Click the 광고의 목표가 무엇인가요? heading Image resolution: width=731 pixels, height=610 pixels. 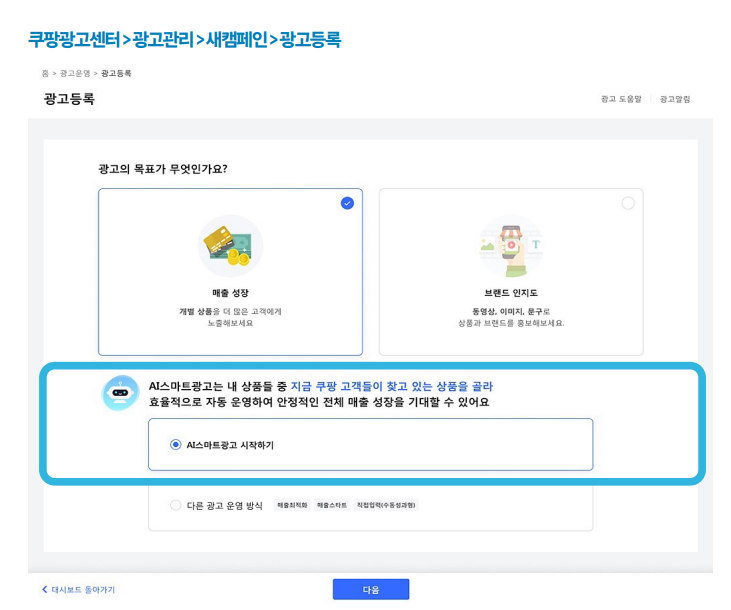pos(163,169)
